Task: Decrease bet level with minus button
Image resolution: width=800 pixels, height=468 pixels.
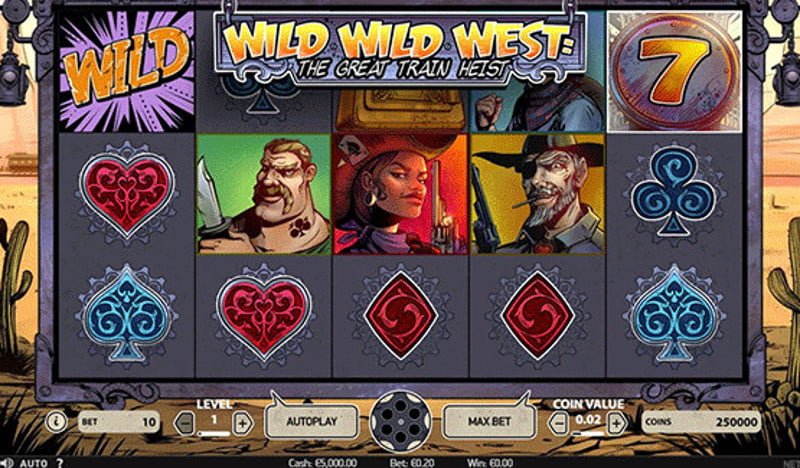Action: click(x=185, y=423)
